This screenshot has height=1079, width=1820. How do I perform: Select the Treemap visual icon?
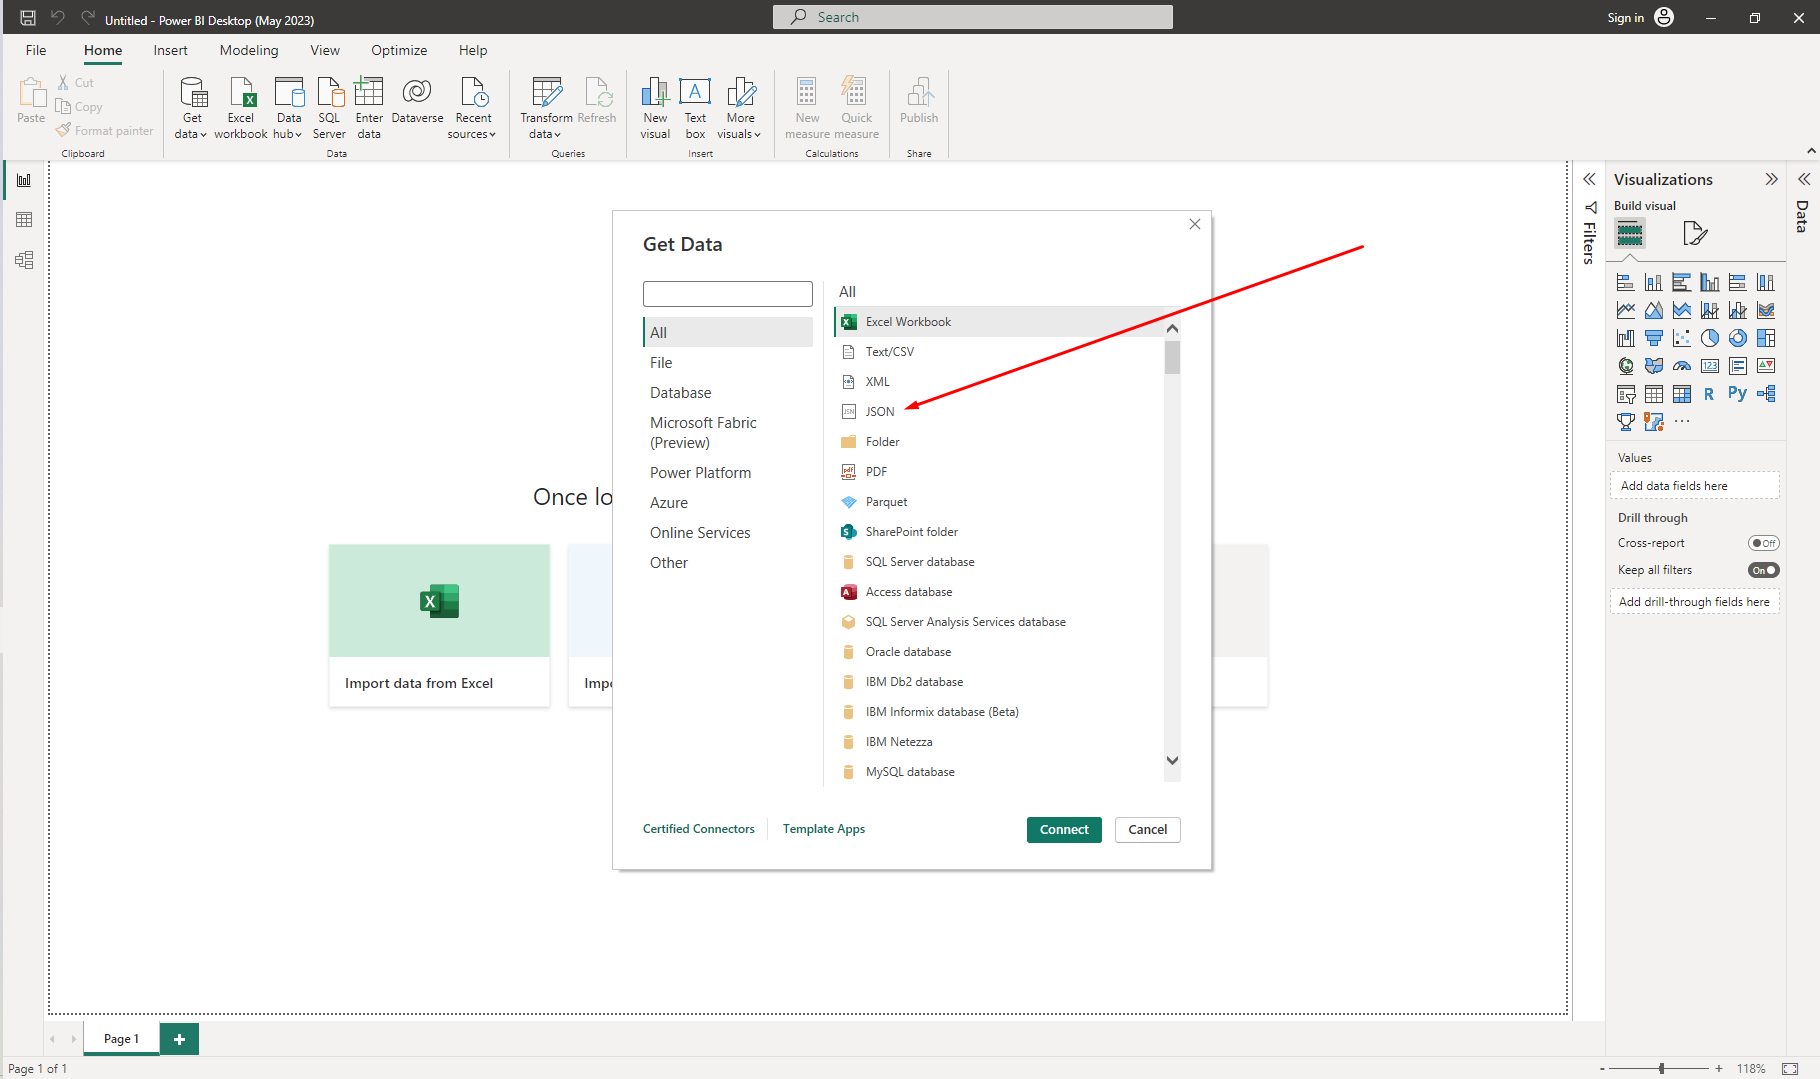tap(1766, 339)
